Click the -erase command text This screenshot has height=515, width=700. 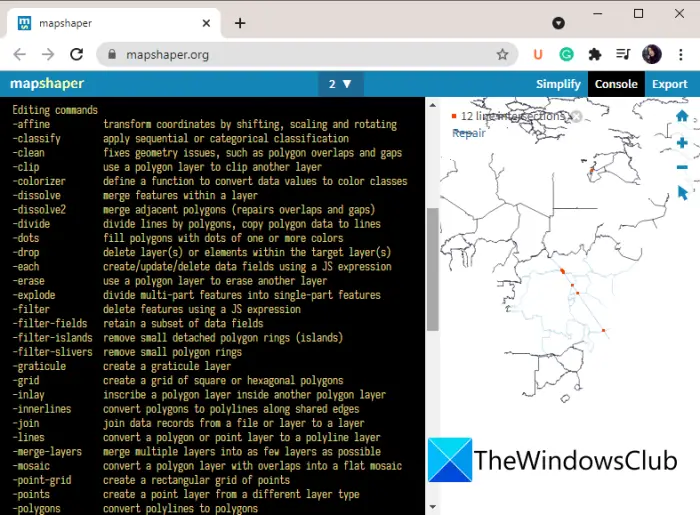29,281
